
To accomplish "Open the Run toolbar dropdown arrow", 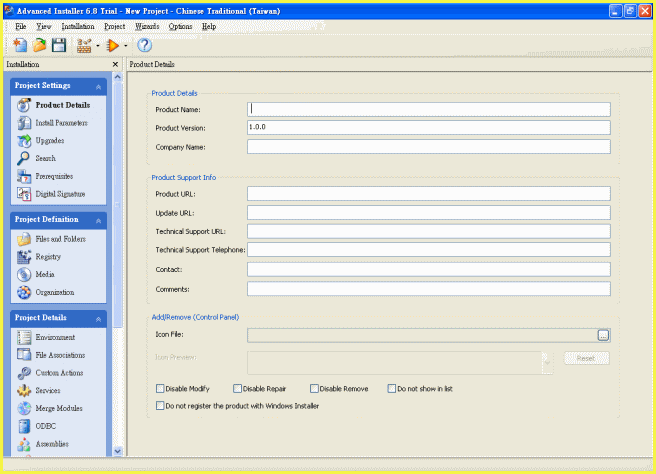I will pyautogui.click(x=125, y=46).
